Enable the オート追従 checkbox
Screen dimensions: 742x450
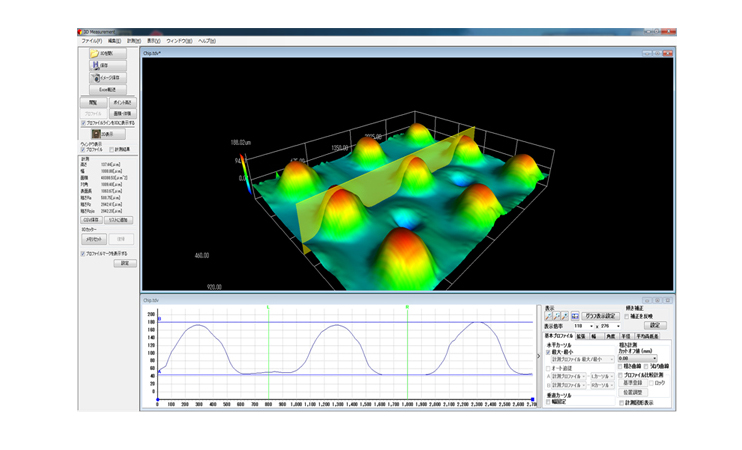click(x=548, y=368)
